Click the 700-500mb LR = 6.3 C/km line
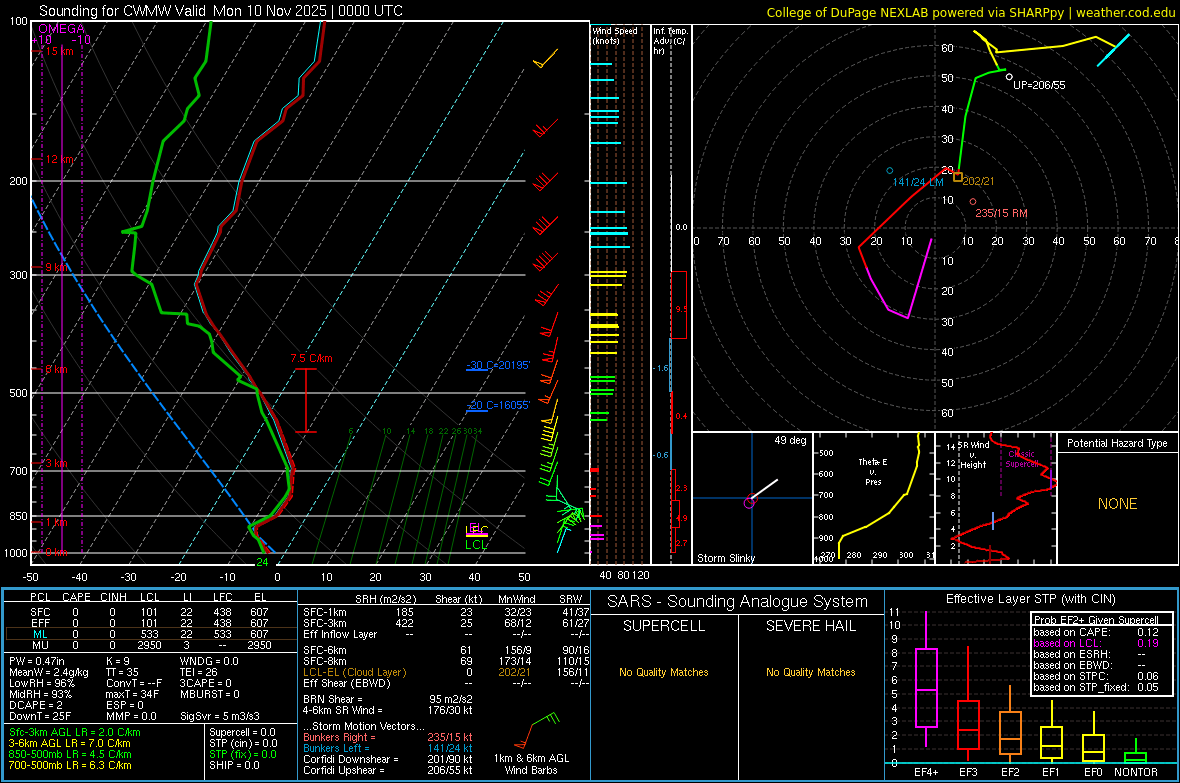Viewport: 1180px width, 783px height. tap(70, 765)
